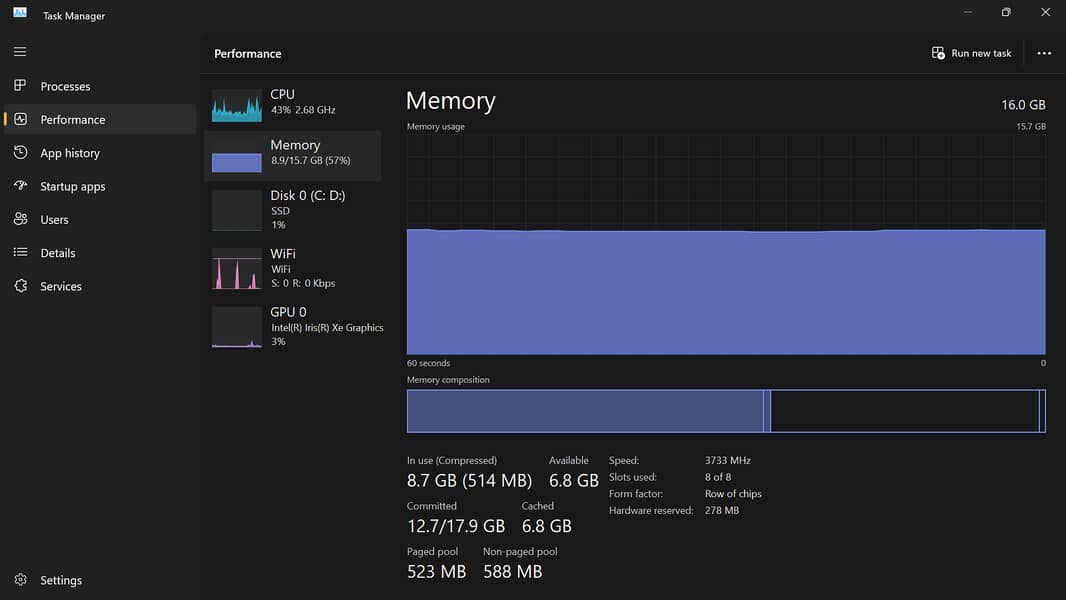Open the Services puzzle icon
The image size is (1066, 600).
pyautogui.click(x=20, y=286)
